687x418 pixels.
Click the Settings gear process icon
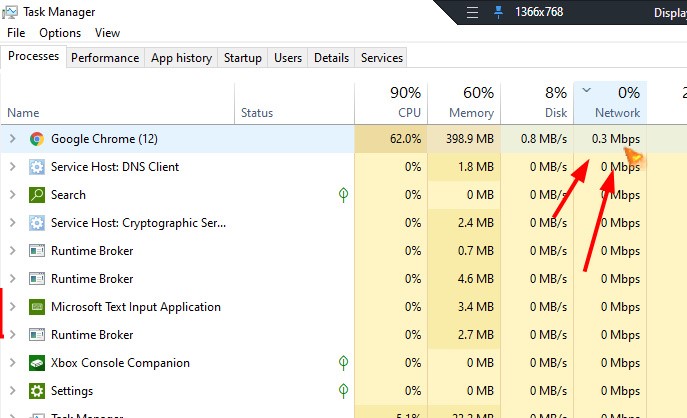point(37,391)
